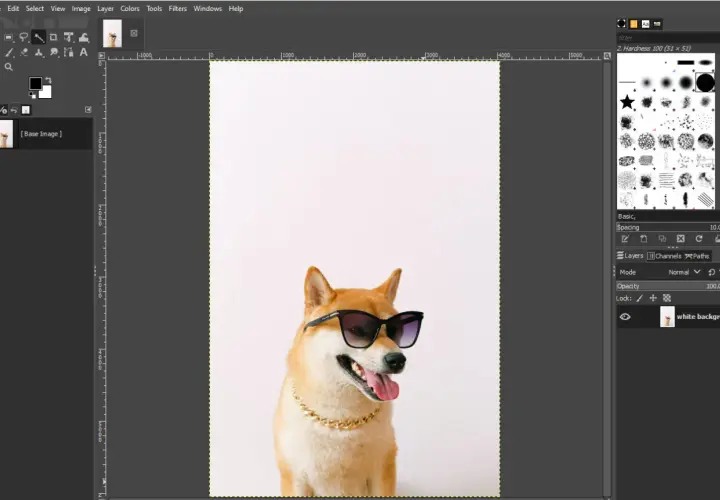Select the Fuzzy Select magic wand tool
This screenshot has height=500, width=720.
tap(39, 38)
